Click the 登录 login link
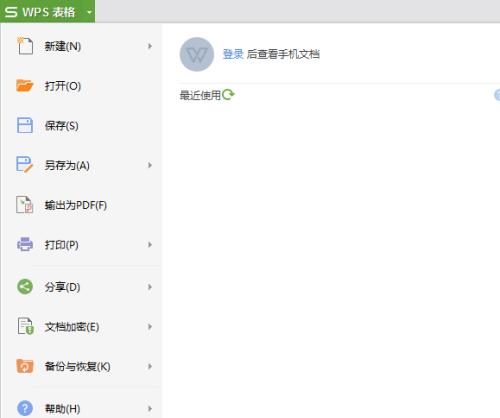The image size is (500, 418). click(x=233, y=54)
